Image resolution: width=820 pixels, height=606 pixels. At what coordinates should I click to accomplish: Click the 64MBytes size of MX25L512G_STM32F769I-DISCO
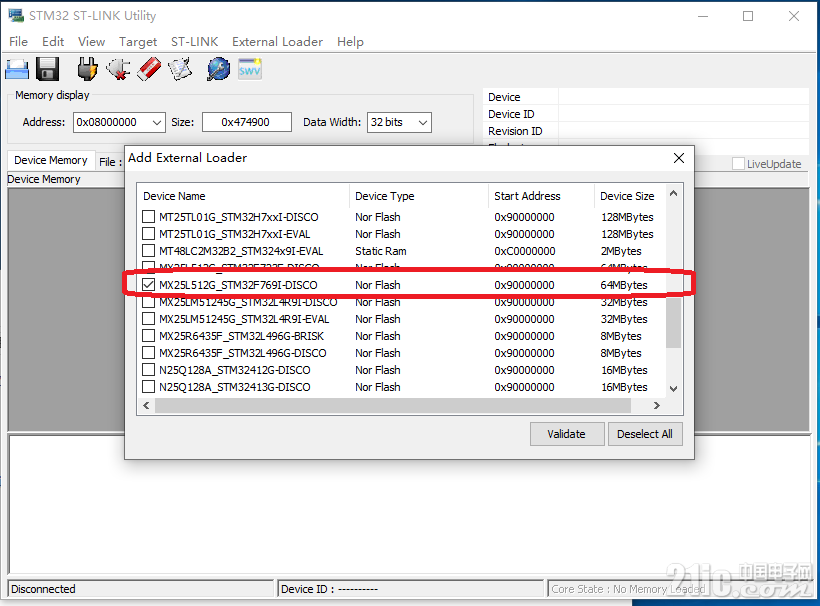pyautogui.click(x=624, y=285)
